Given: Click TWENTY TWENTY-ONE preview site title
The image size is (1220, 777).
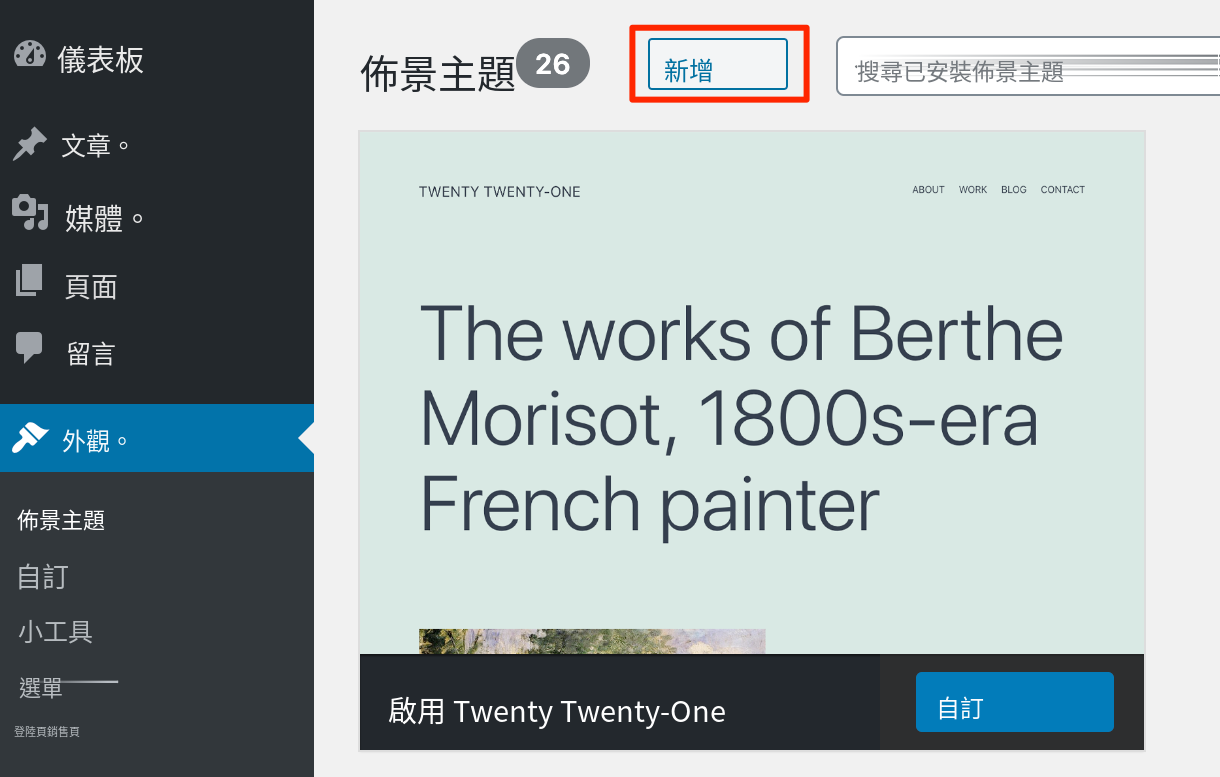Looking at the screenshot, I should 500,192.
